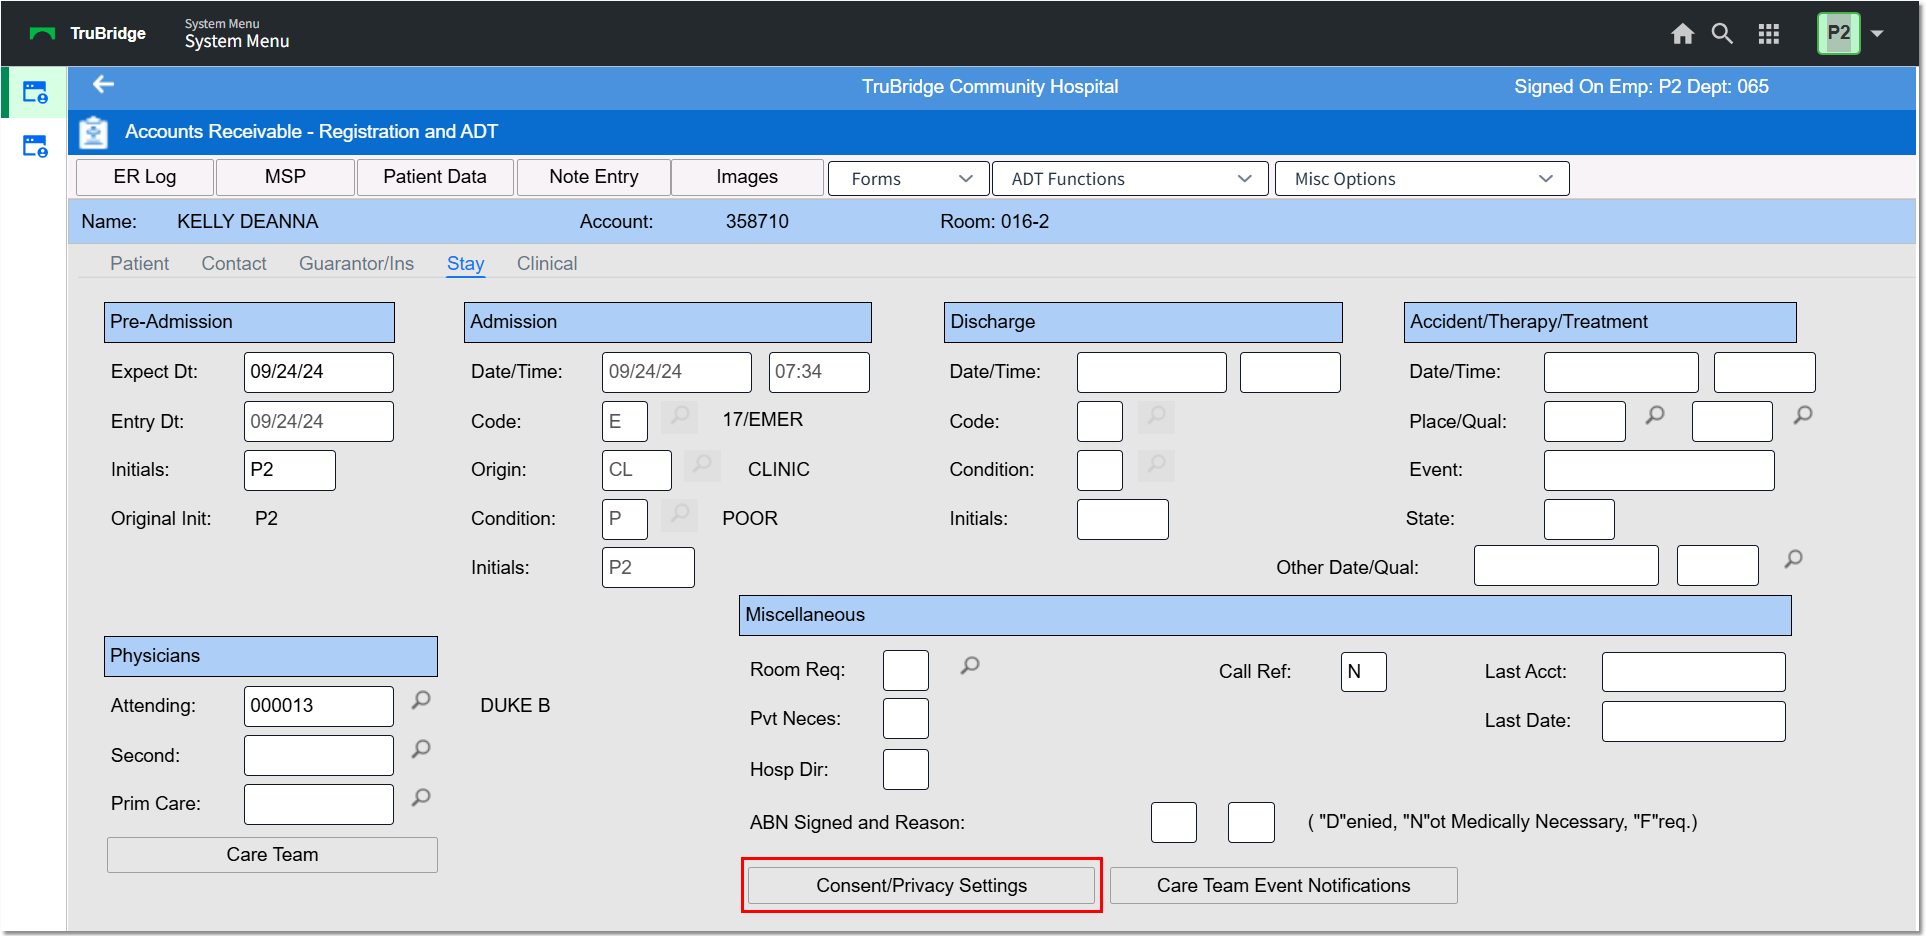Click the Accident State field
Viewport: 1926px width, 938px height.
click(1579, 519)
